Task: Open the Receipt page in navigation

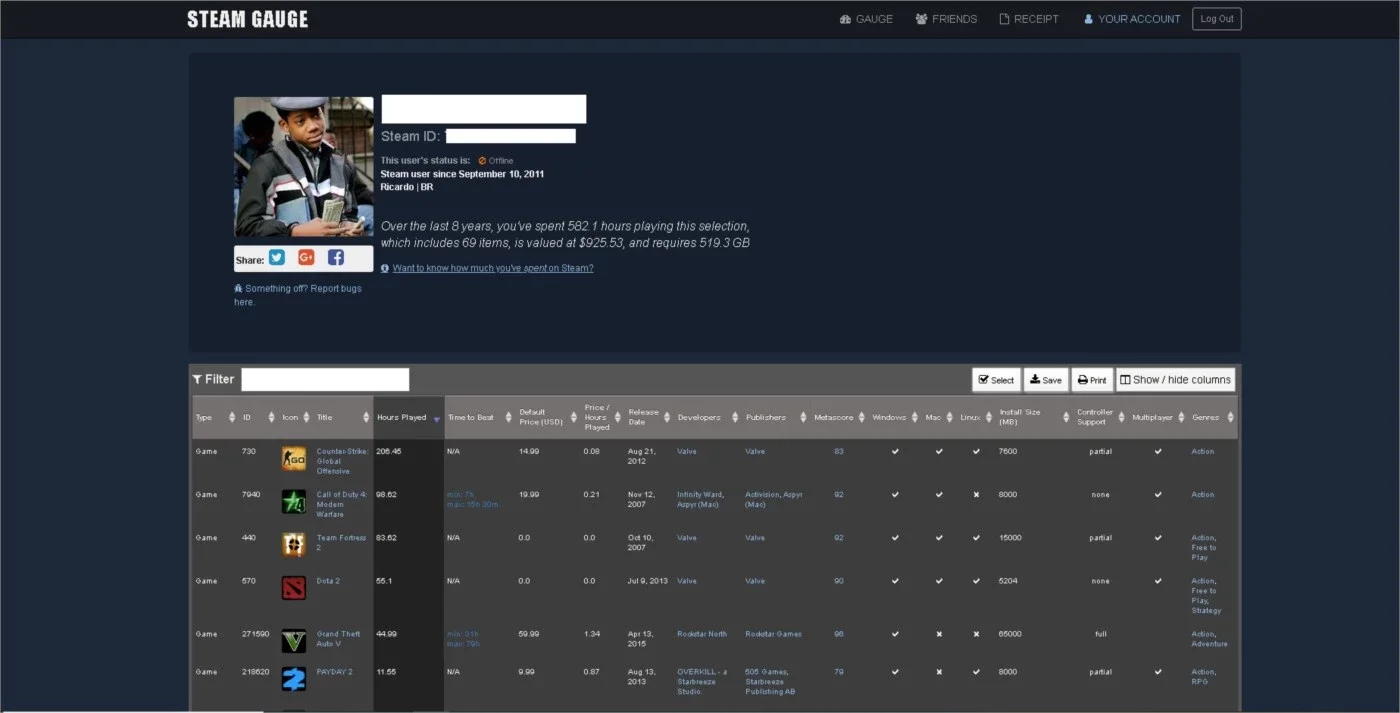Action: [1029, 19]
